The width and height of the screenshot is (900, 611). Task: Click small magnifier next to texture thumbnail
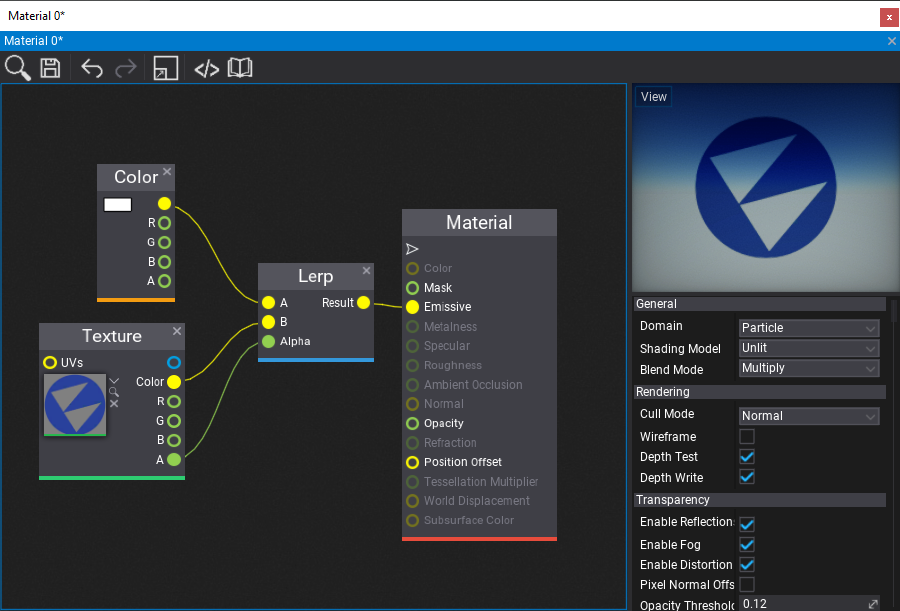114,392
